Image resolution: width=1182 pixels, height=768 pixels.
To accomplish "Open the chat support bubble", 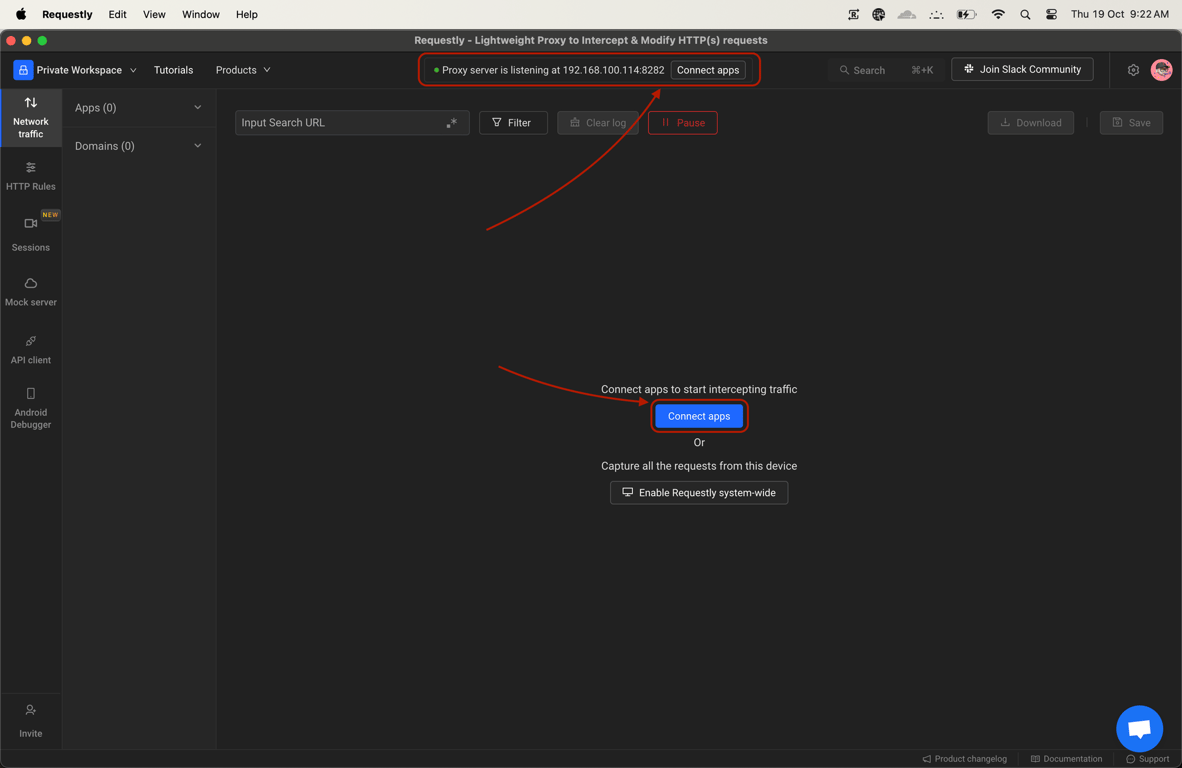I will (x=1139, y=728).
